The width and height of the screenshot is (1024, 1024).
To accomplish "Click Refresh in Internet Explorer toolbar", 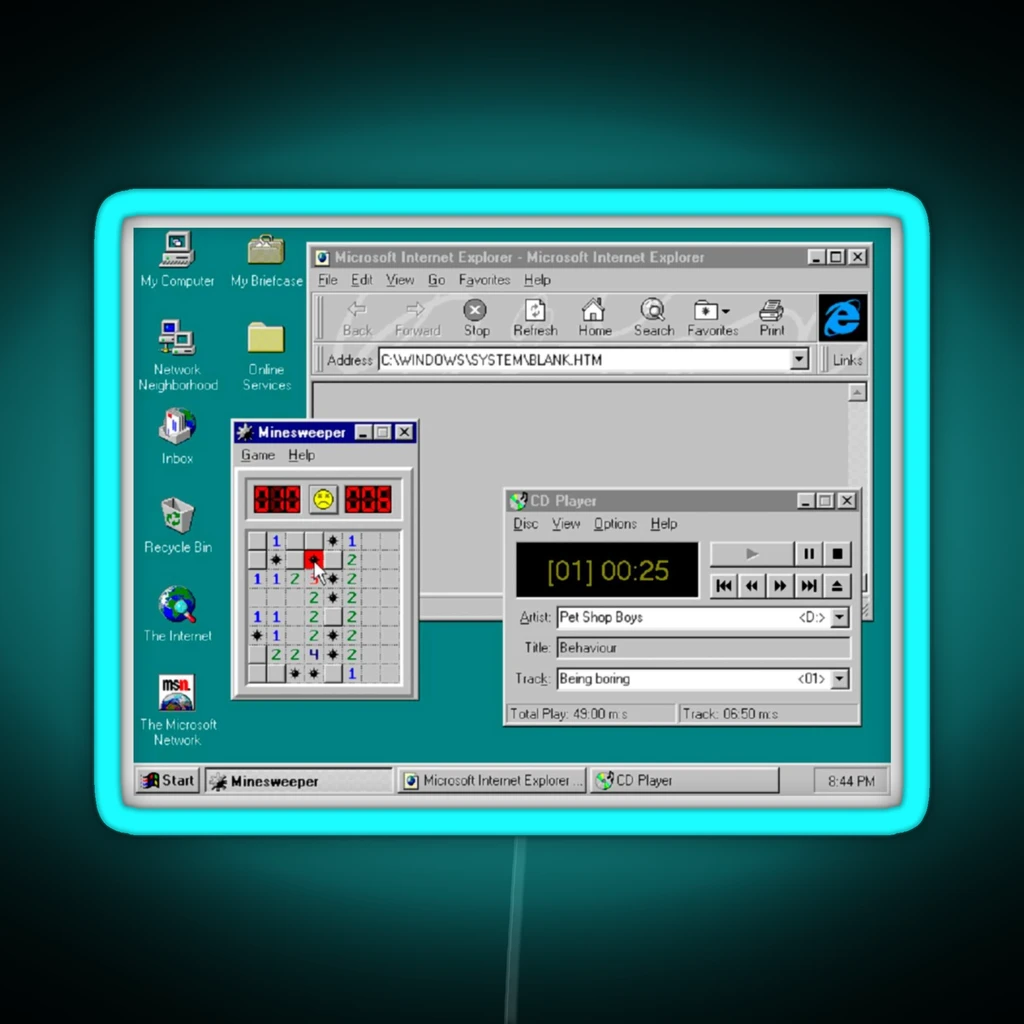I will point(535,318).
